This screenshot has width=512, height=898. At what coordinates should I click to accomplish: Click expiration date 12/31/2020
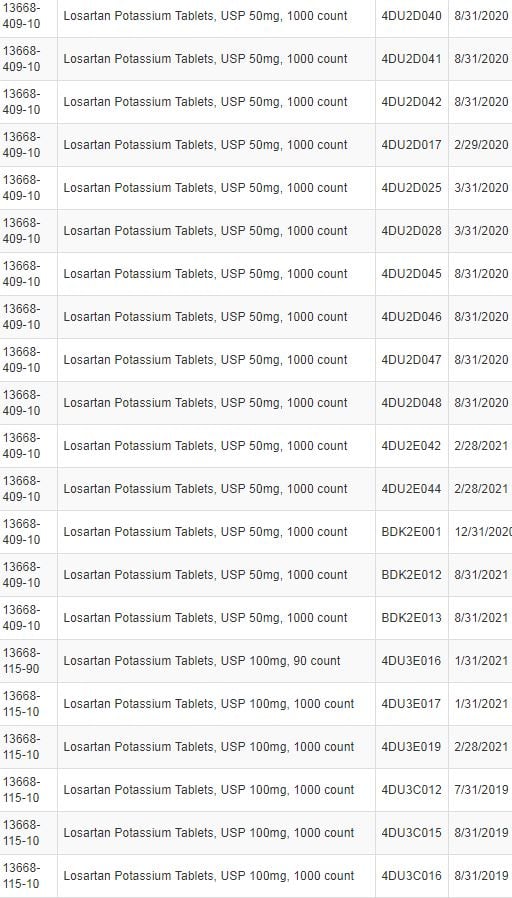(x=483, y=531)
